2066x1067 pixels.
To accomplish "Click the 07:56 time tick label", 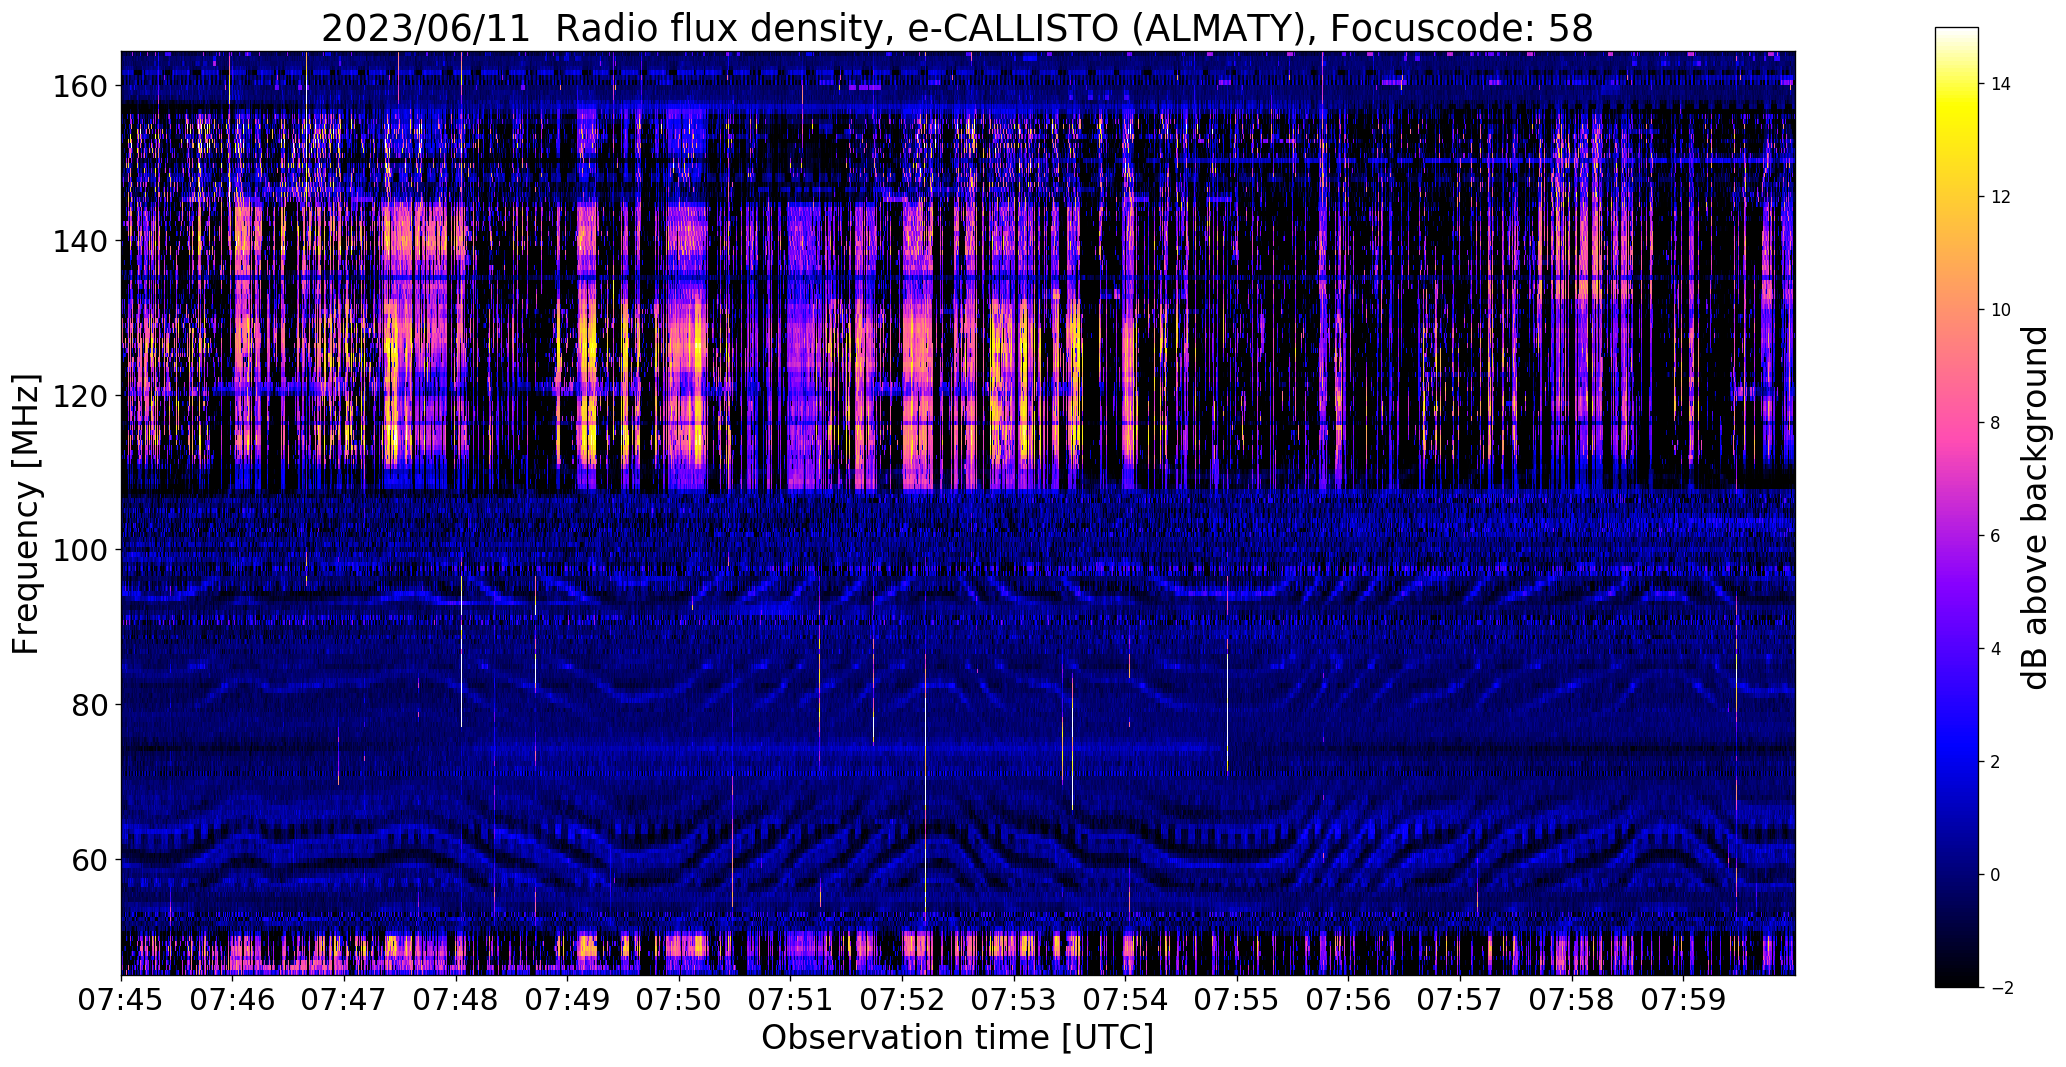I will coord(1349,1000).
